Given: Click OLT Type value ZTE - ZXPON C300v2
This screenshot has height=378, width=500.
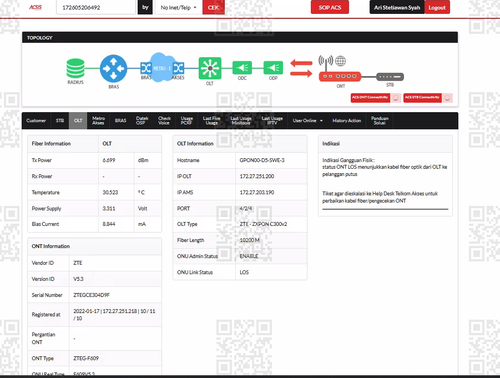Looking at the screenshot, I should coord(263,224).
